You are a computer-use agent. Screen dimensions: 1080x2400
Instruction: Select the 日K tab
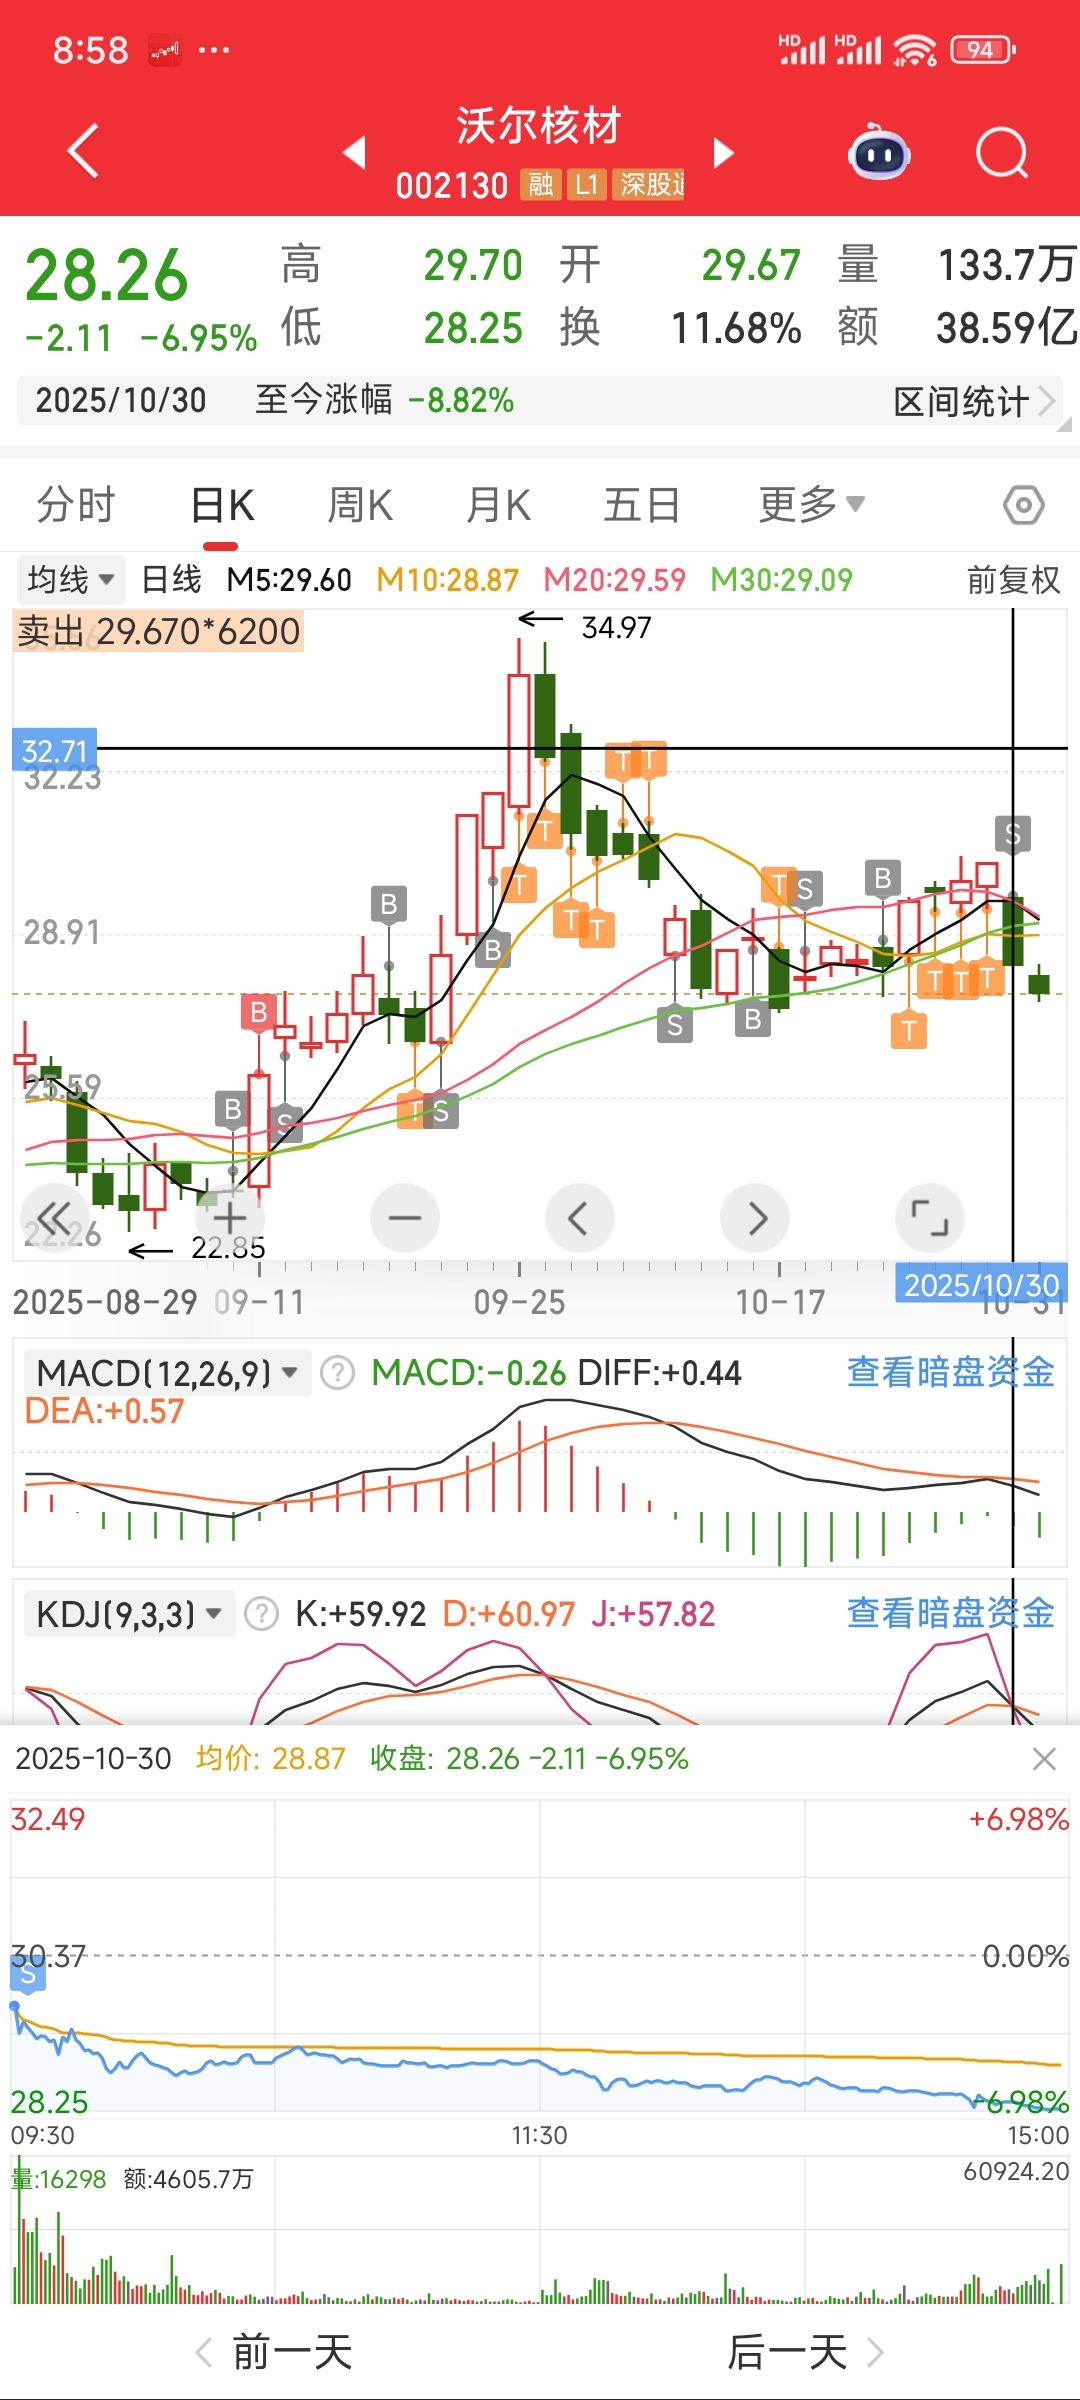[222, 504]
